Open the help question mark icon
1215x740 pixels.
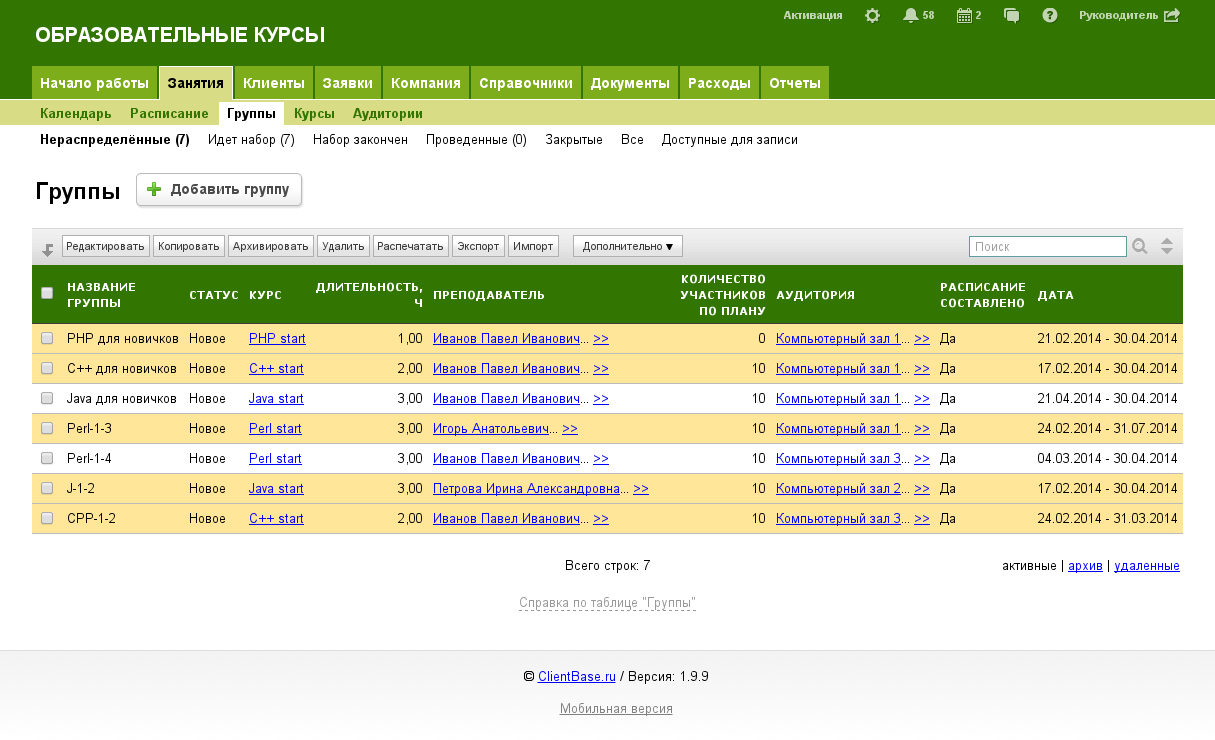(1049, 15)
